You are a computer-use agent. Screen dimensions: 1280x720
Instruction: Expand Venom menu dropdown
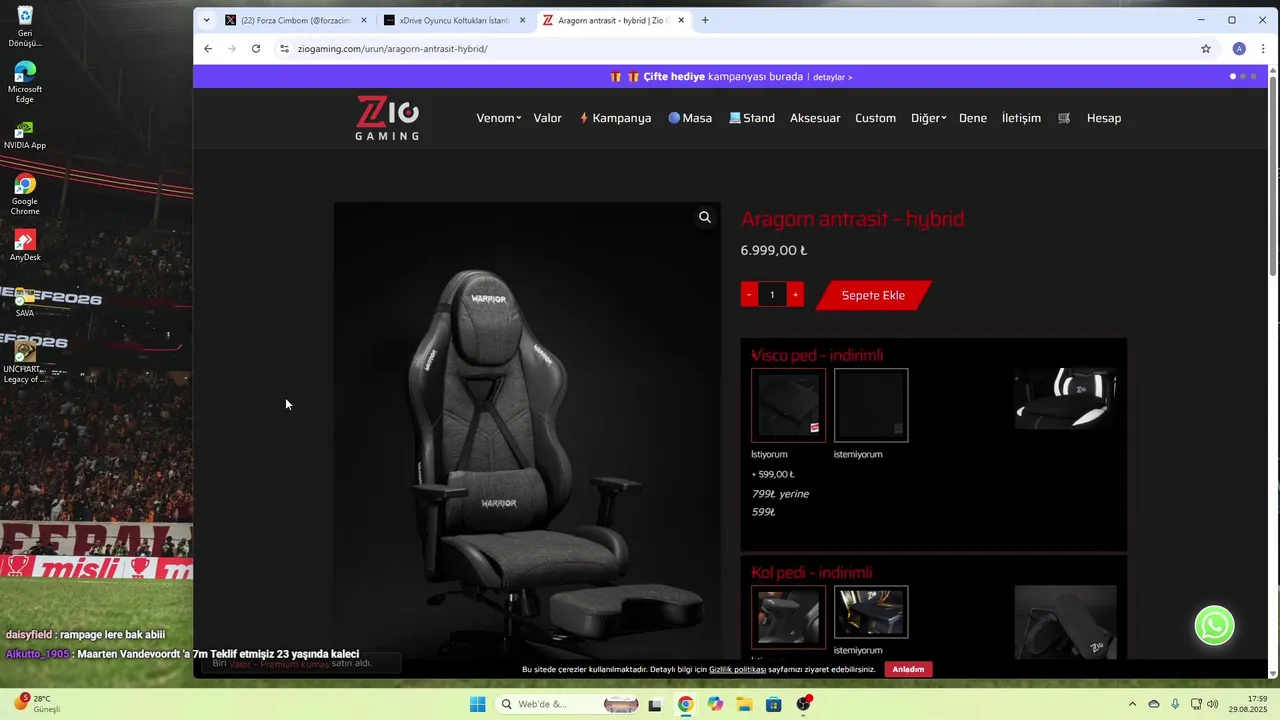tap(498, 118)
